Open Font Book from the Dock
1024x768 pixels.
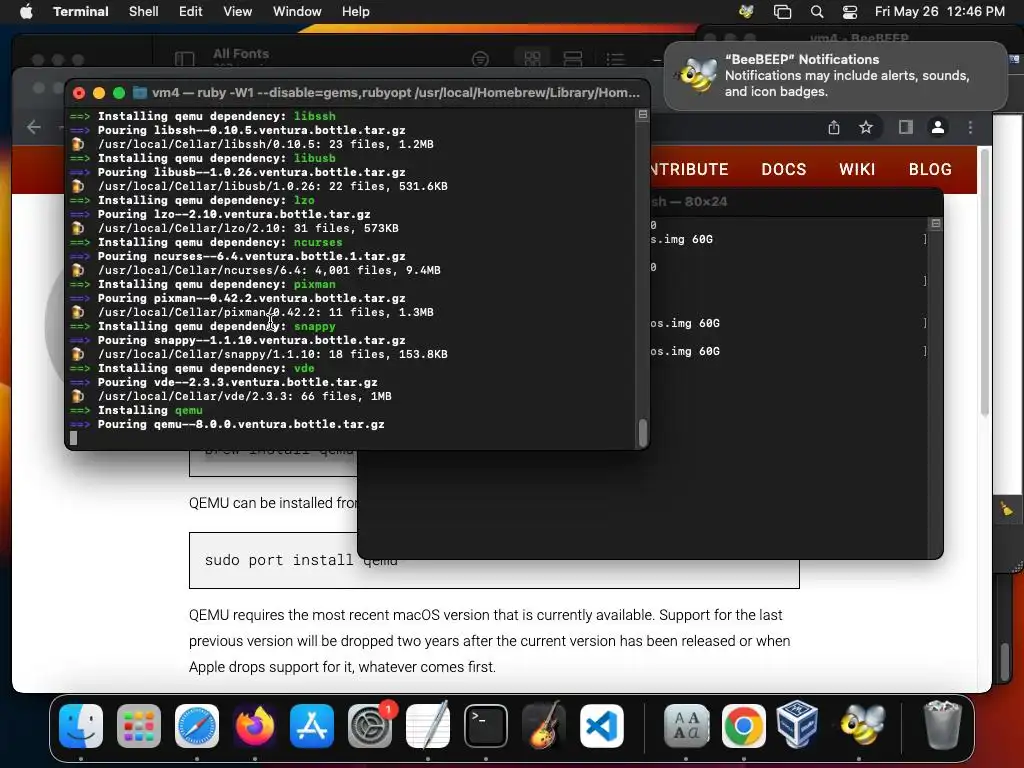[686, 726]
